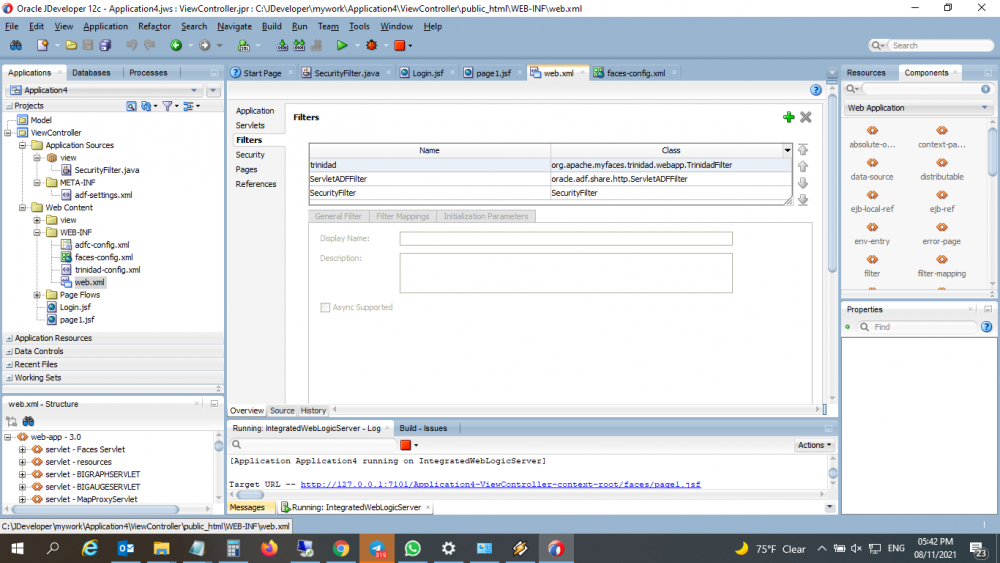Select Login.jsf in project tree
Screen dimensions: 1000x563
pyautogui.click(x=75, y=307)
